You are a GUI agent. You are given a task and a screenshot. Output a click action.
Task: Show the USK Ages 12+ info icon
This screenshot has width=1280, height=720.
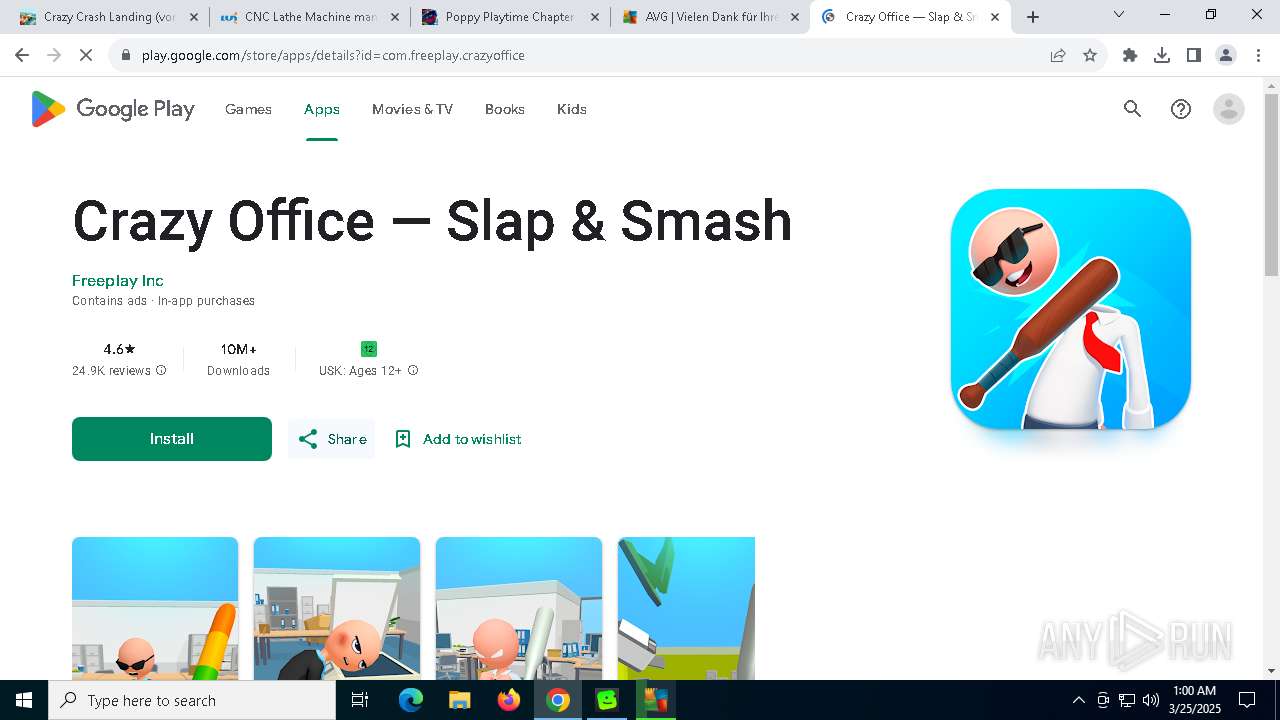(413, 370)
